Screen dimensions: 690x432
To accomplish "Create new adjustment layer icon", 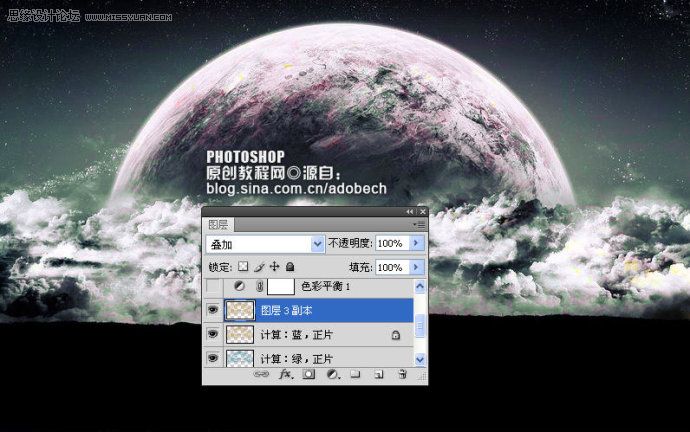I will (333, 374).
